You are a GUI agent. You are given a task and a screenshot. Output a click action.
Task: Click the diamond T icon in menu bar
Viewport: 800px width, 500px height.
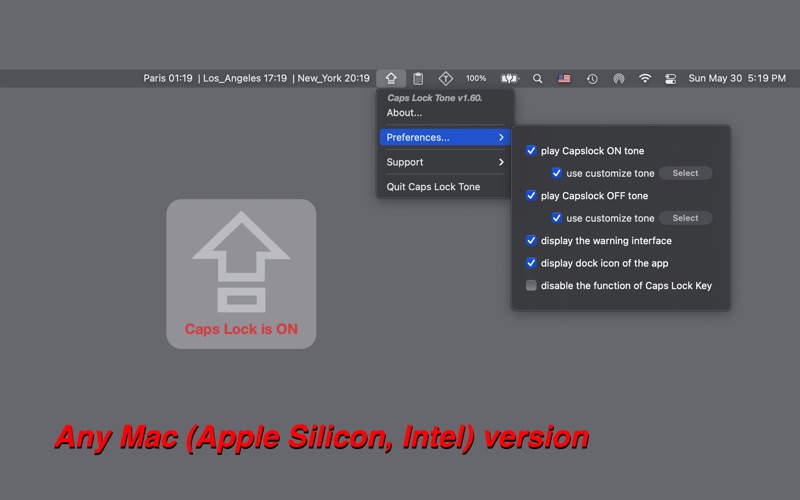pos(445,79)
